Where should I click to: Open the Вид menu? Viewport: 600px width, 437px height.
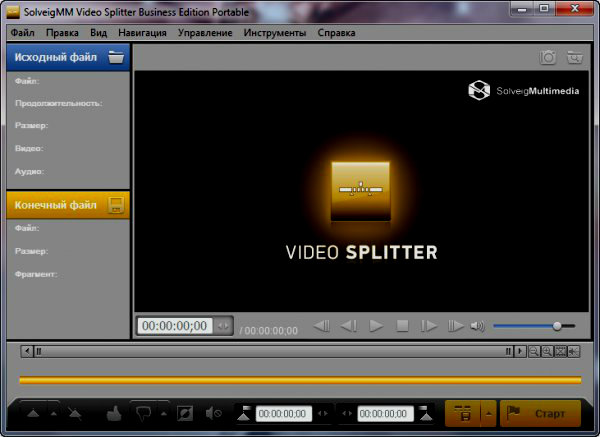98,33
